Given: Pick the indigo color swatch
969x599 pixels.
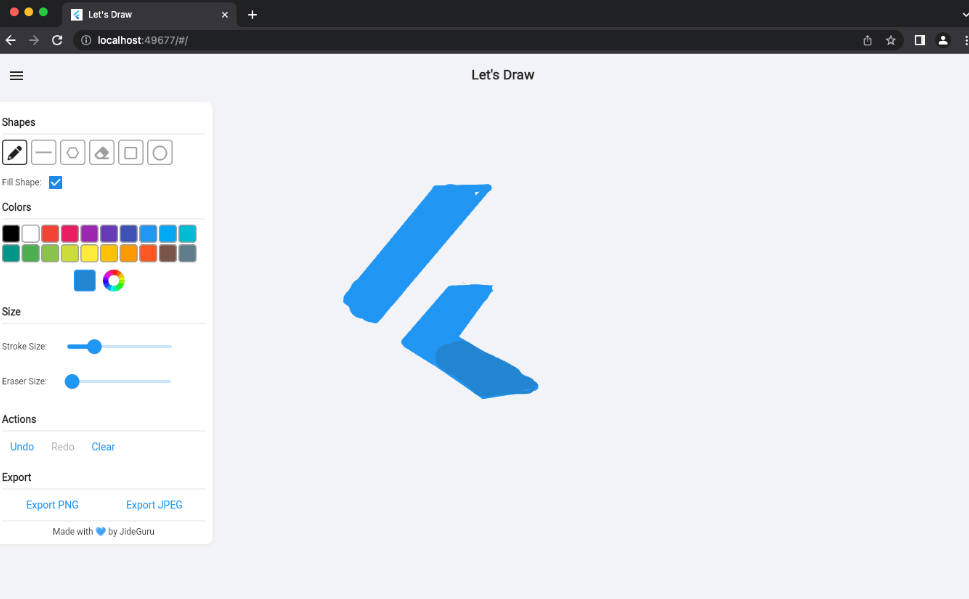Looking at the screenshot, I should point(129,234).
